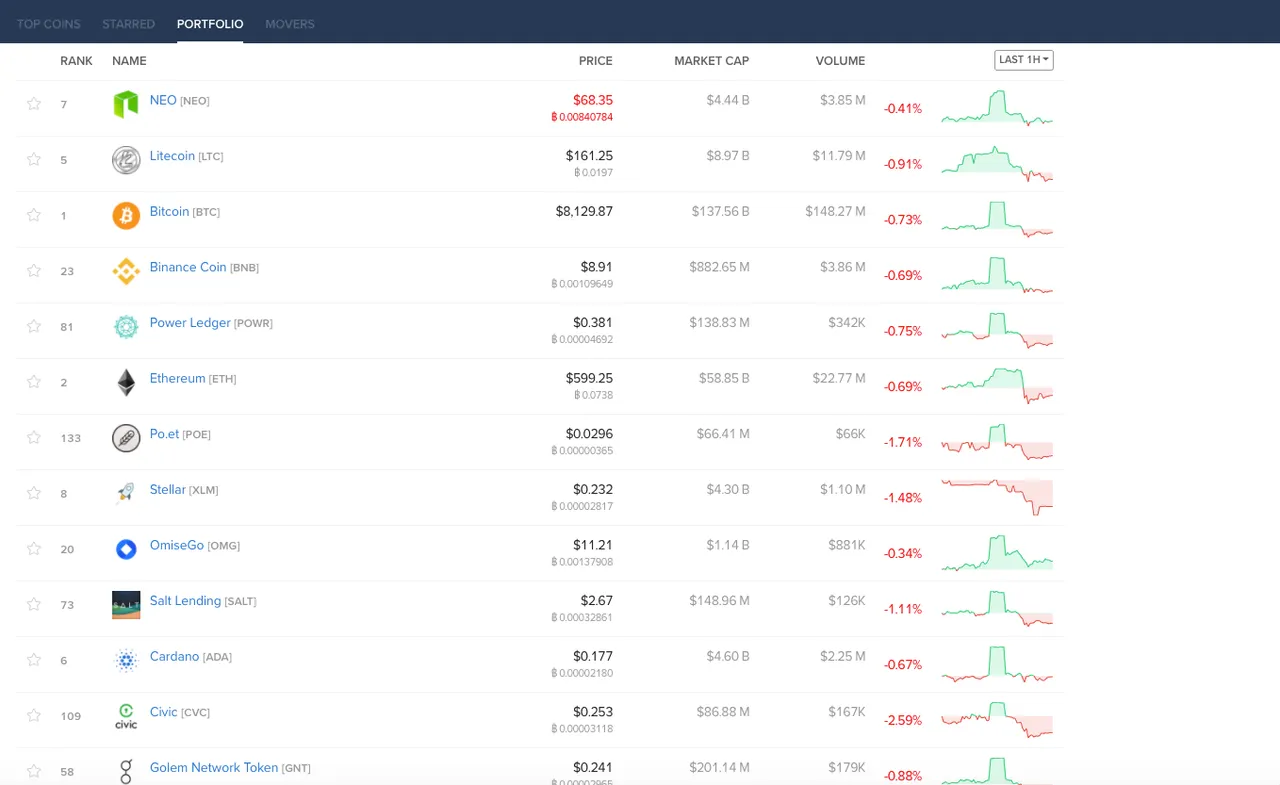Viewport: 1280px width, 785px height.
Task: Star the Stellar row
Action: (34, 493)
